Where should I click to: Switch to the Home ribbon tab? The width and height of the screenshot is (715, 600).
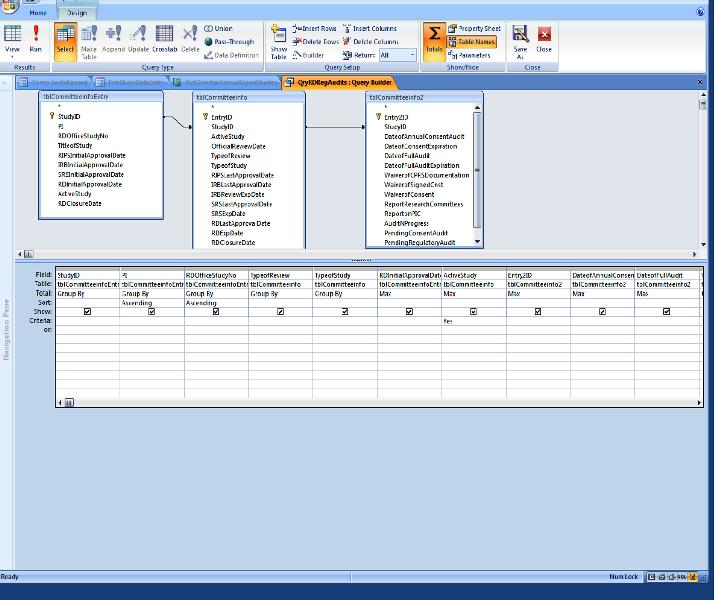[x=38, y=13]
